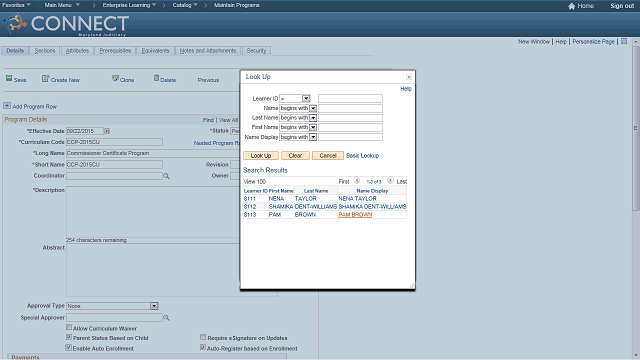Open Coordinator lookup magnifier icon
The width and height of the screenshot is (640, 360).
point(166,176)
